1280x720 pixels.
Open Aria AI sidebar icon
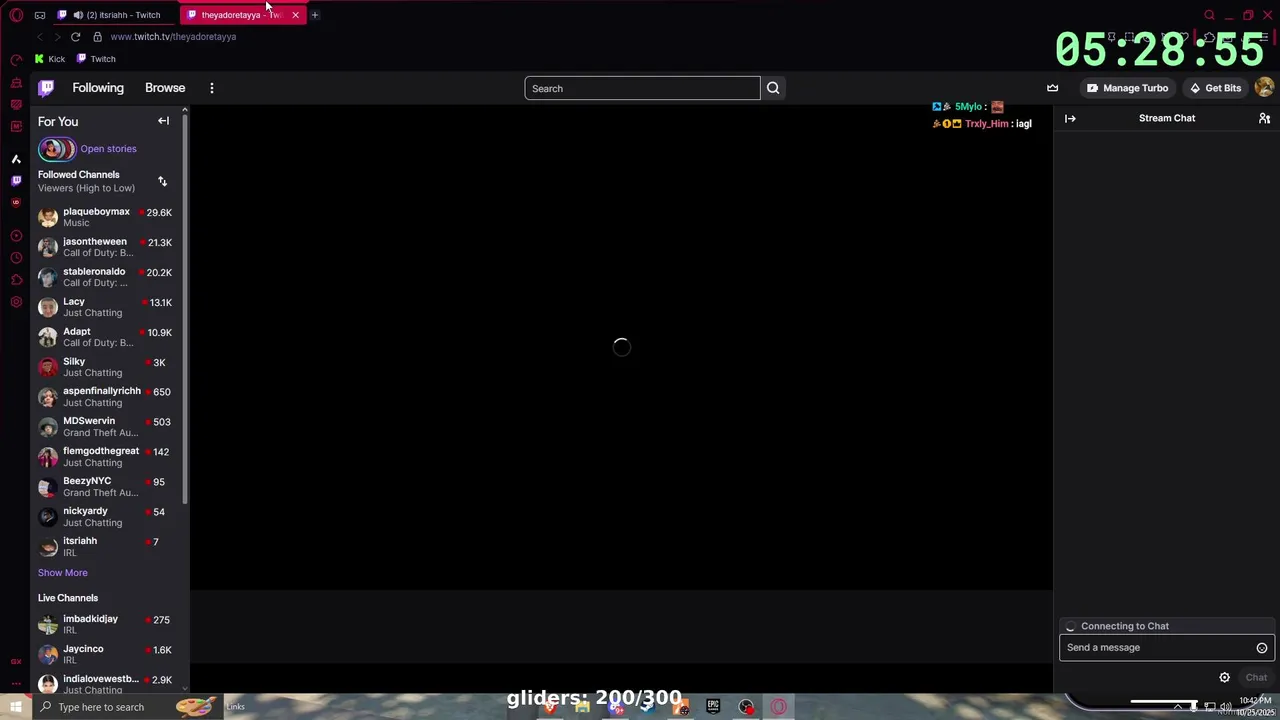coord(16,159)
